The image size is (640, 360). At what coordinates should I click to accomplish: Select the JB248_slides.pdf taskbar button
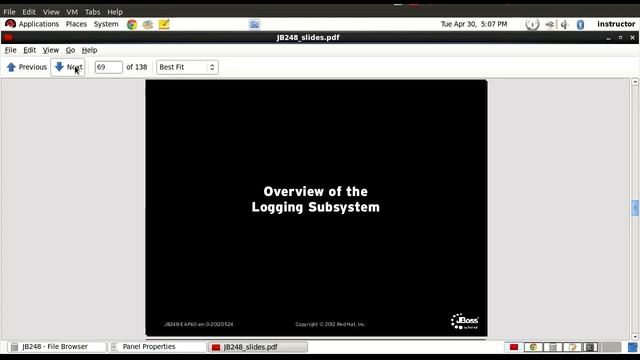tap(258, 347)
